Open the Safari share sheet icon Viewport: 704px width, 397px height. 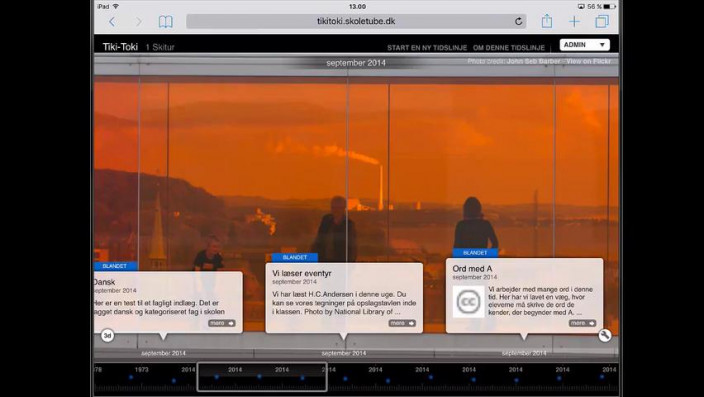pos(546,21)
